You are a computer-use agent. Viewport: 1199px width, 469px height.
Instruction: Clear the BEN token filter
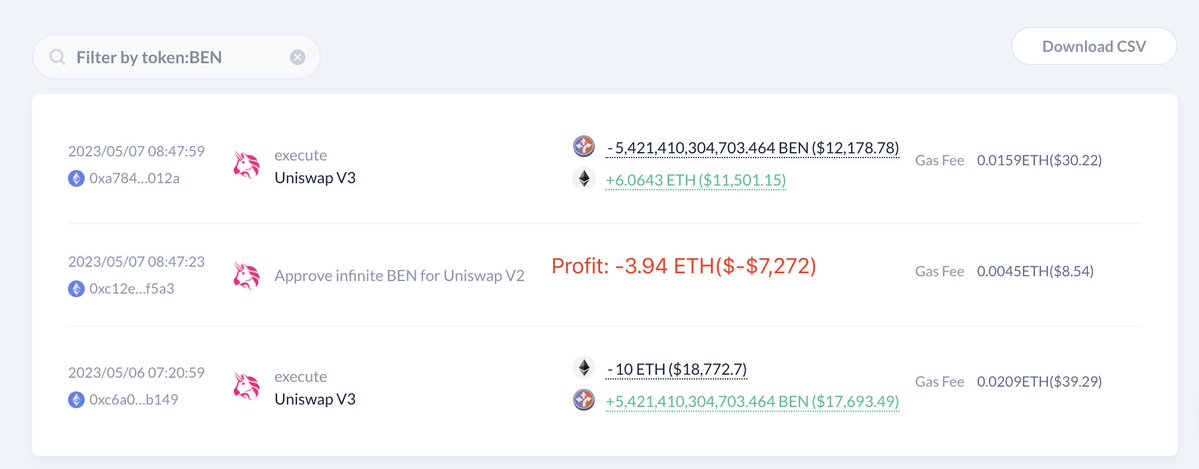pos(297,58)
